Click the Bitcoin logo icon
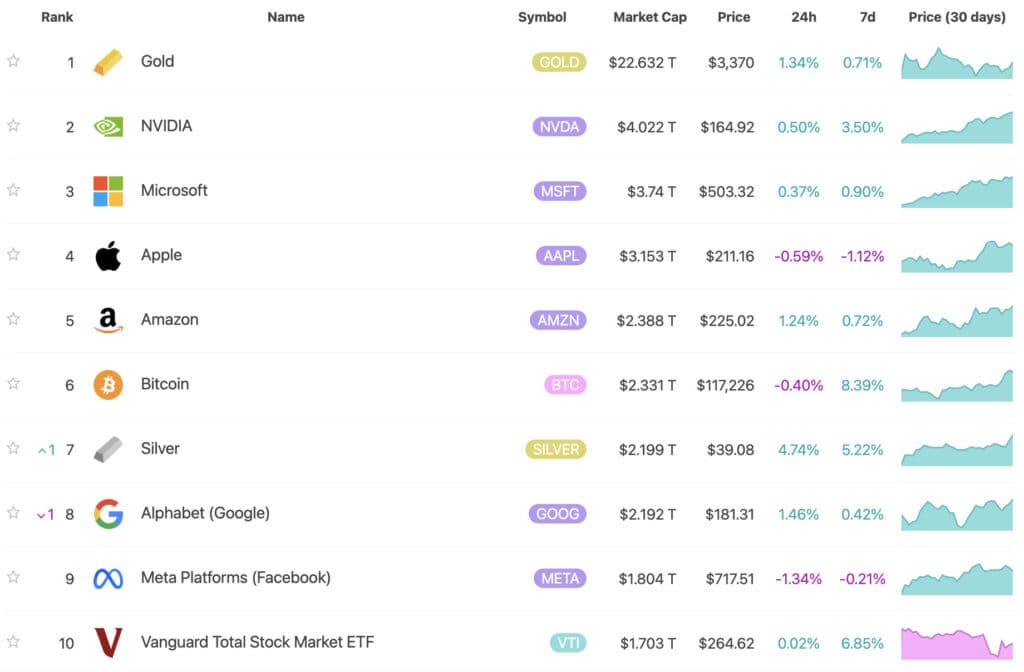Image resolution: width=1024 pixels, height=672 pixels. 108,385
